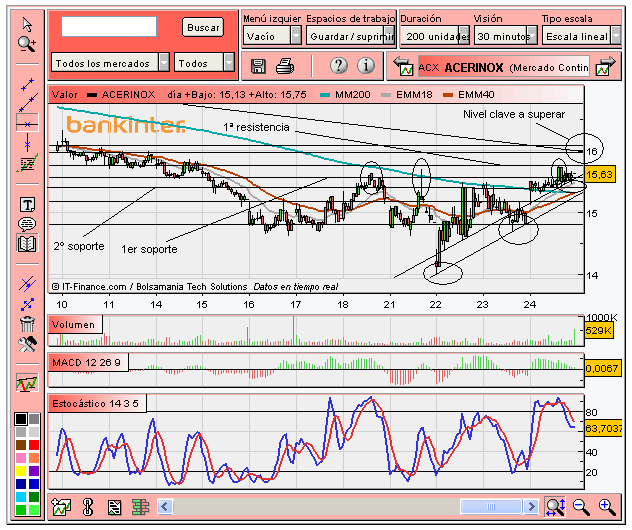Open Guardar / suprimir workspace dropdown
Viewport: 632px width, 530px height.
click(x=350, y=36)
